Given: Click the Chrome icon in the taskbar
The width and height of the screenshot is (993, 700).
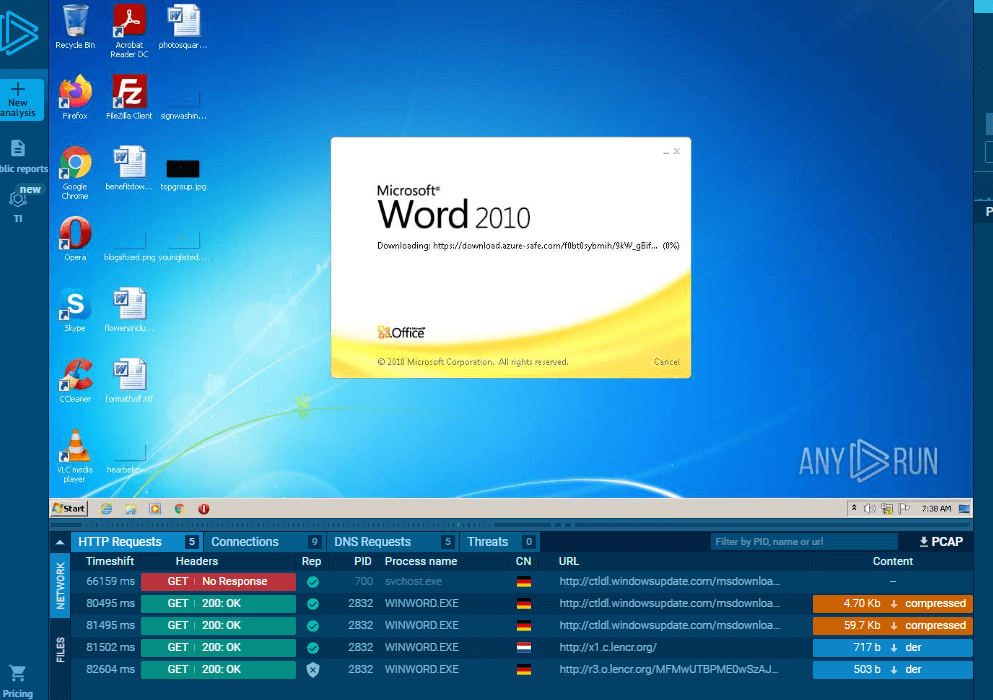Looking at the screenshot, I should [x=179, y=509].
